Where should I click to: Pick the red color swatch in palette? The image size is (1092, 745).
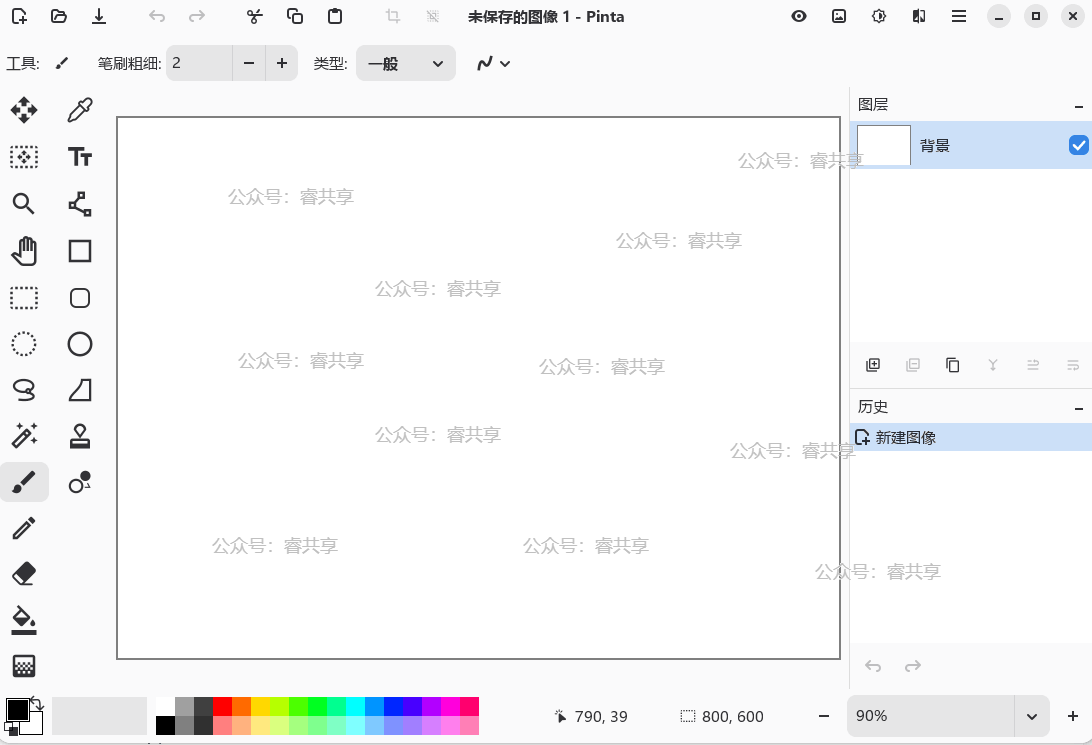[222, 706]
